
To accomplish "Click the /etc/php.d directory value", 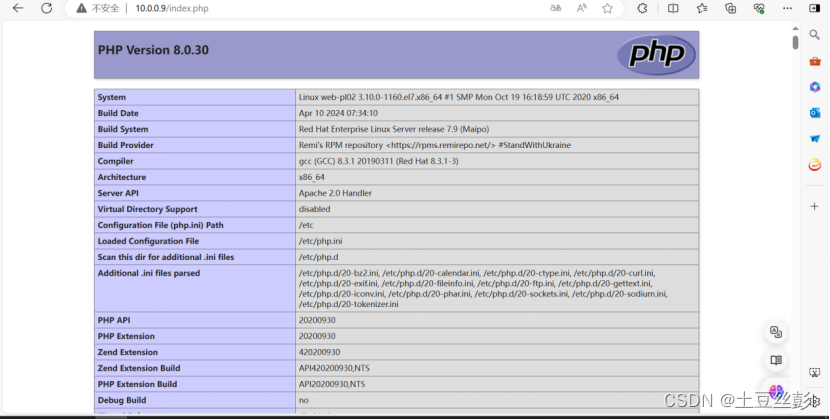I will [318, 257].
